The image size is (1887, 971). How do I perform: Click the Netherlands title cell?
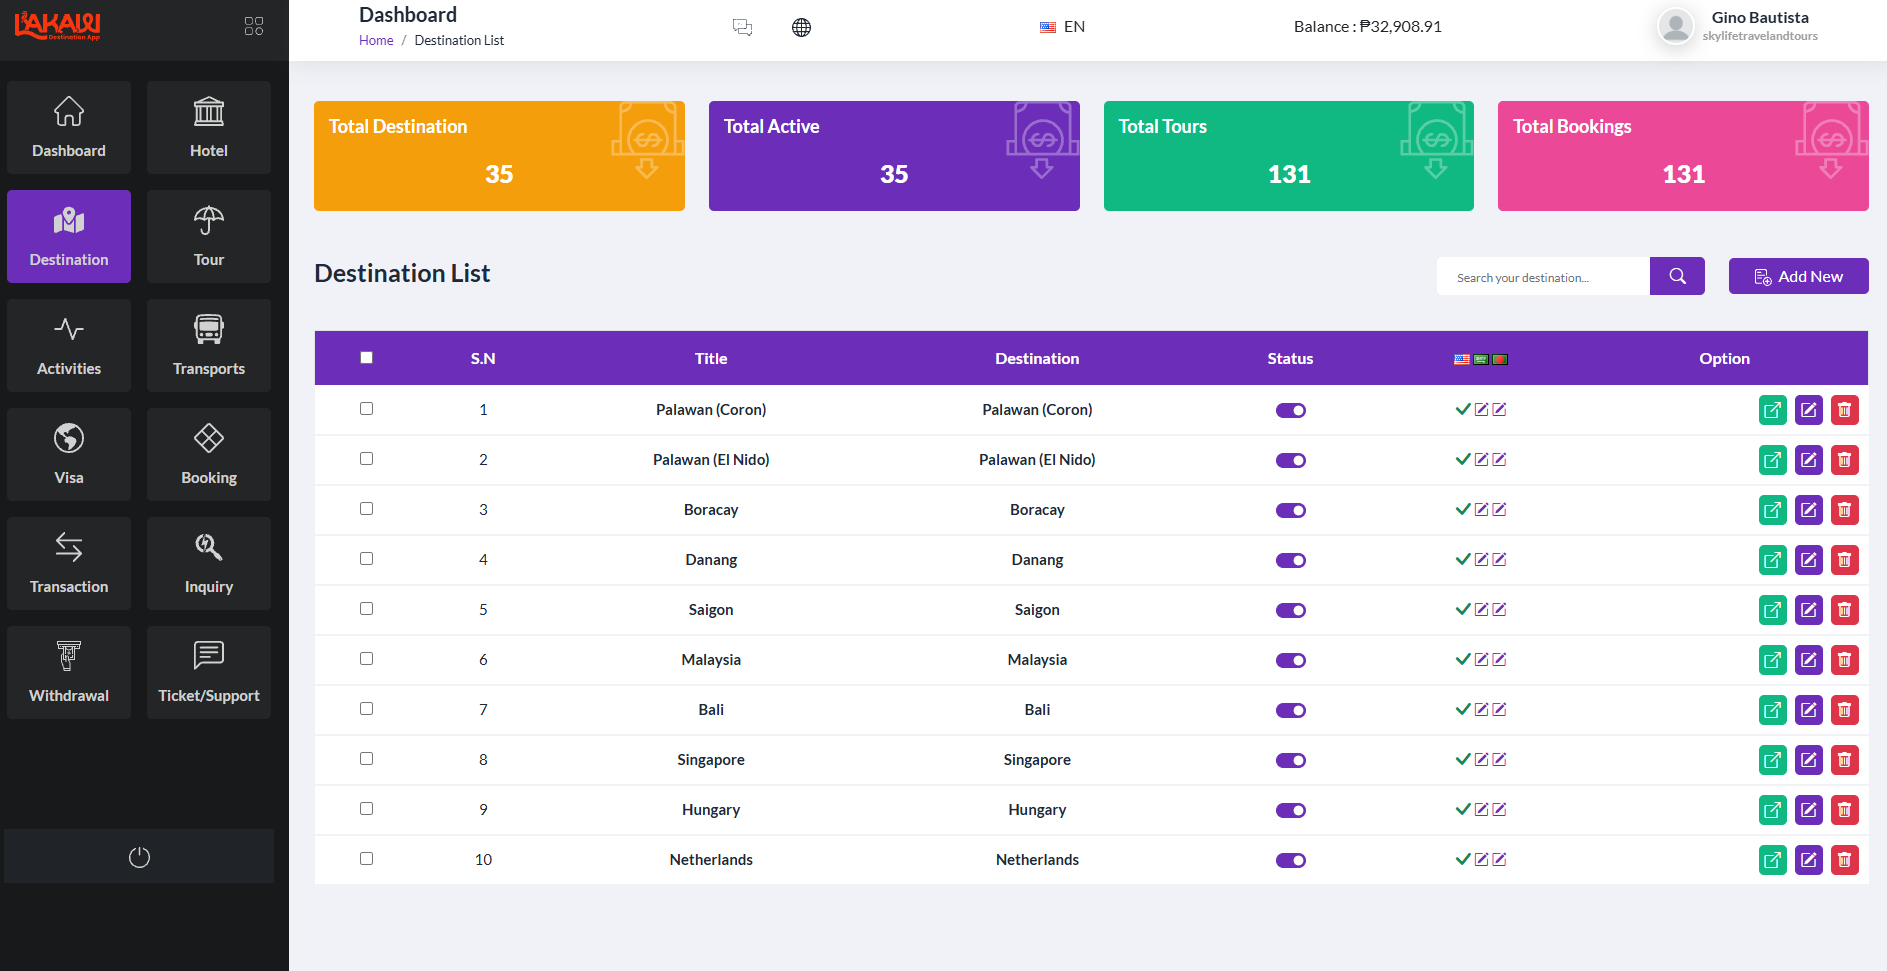711,860
